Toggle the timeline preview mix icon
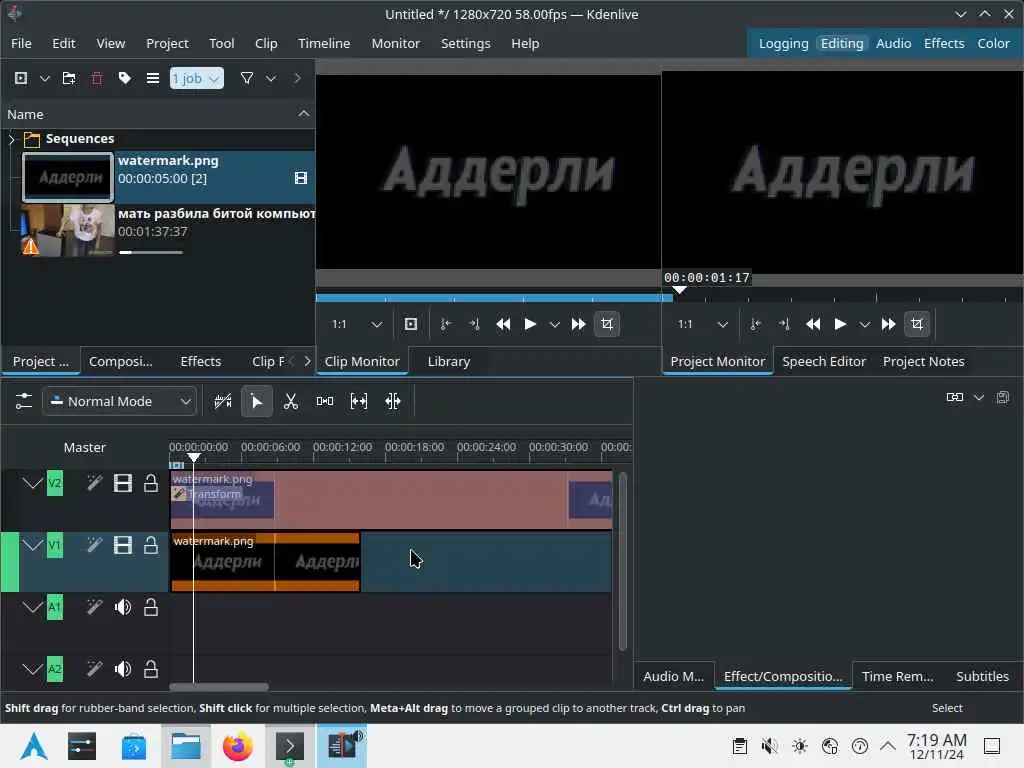Image resolution: width=1024 pixels, height=768 pixels. click(223, 401)
